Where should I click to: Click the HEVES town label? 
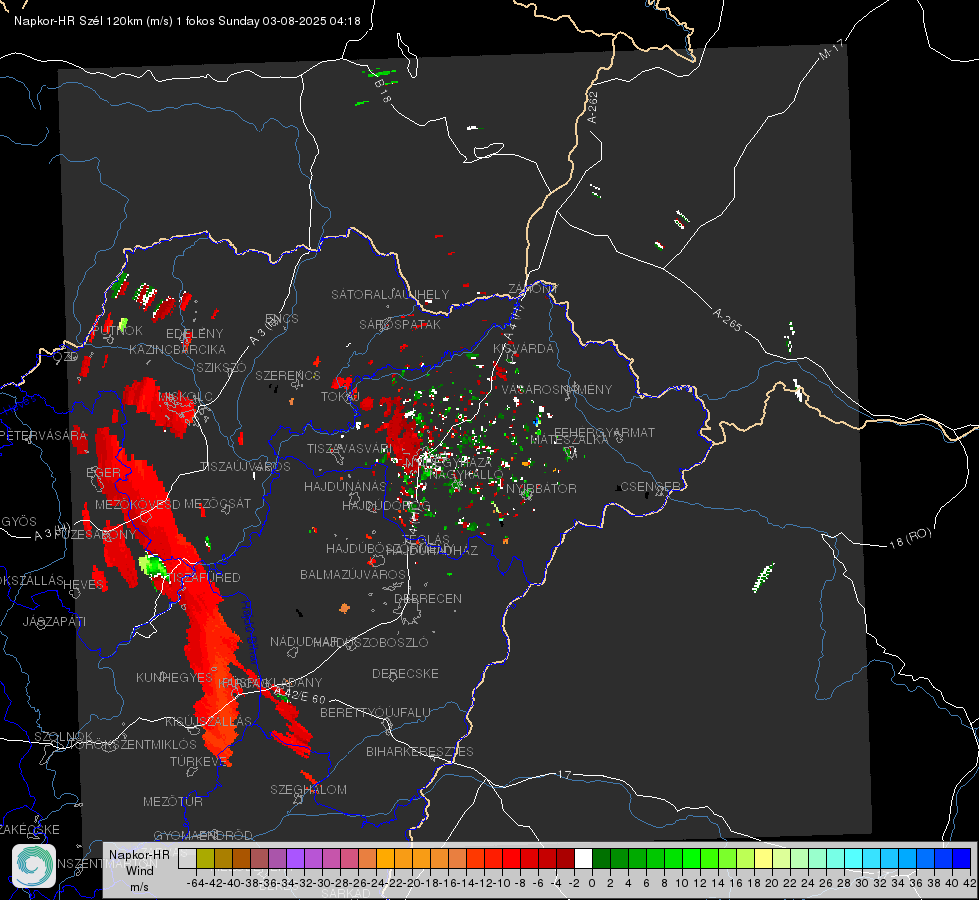click(x=83, y=584)
